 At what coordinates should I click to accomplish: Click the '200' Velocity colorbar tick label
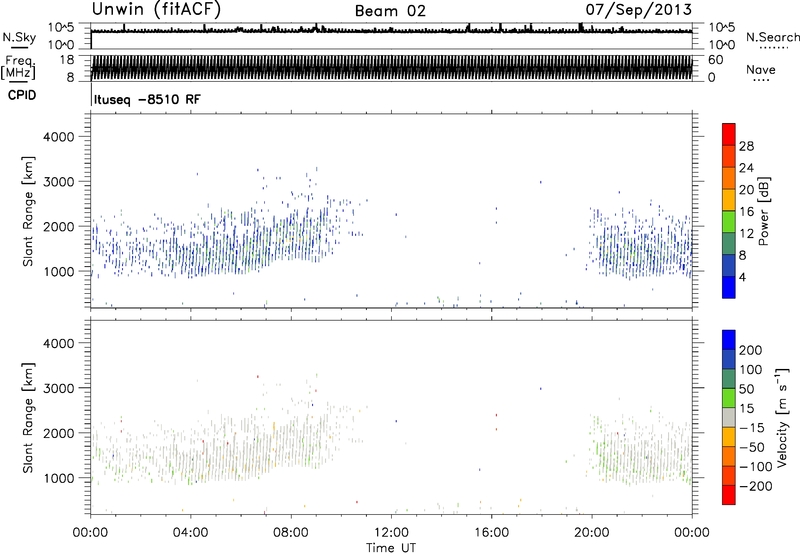click(751, 350)
